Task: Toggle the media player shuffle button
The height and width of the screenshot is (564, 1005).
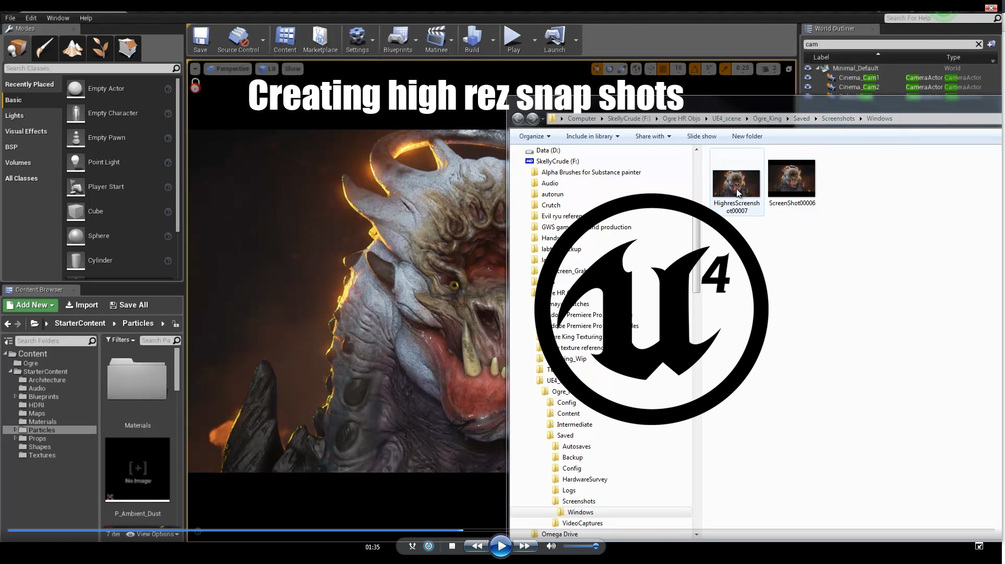Action: 412,546
